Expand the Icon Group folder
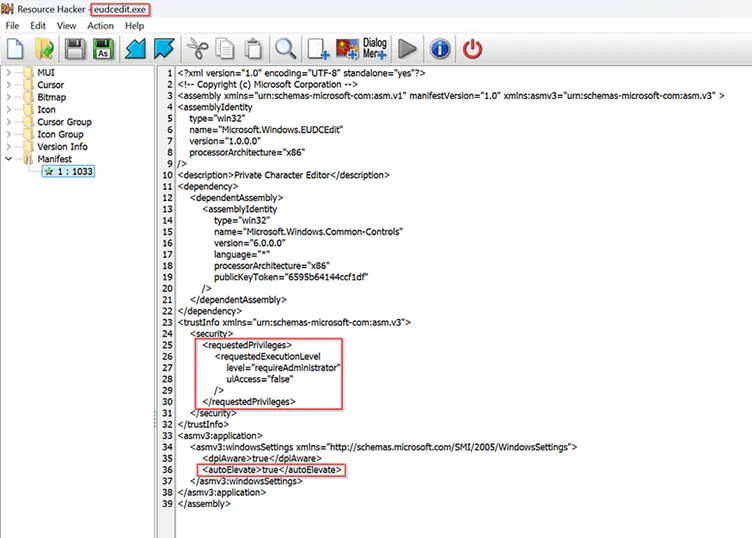This screenshot has height=538, width=752. coord(9,134)
